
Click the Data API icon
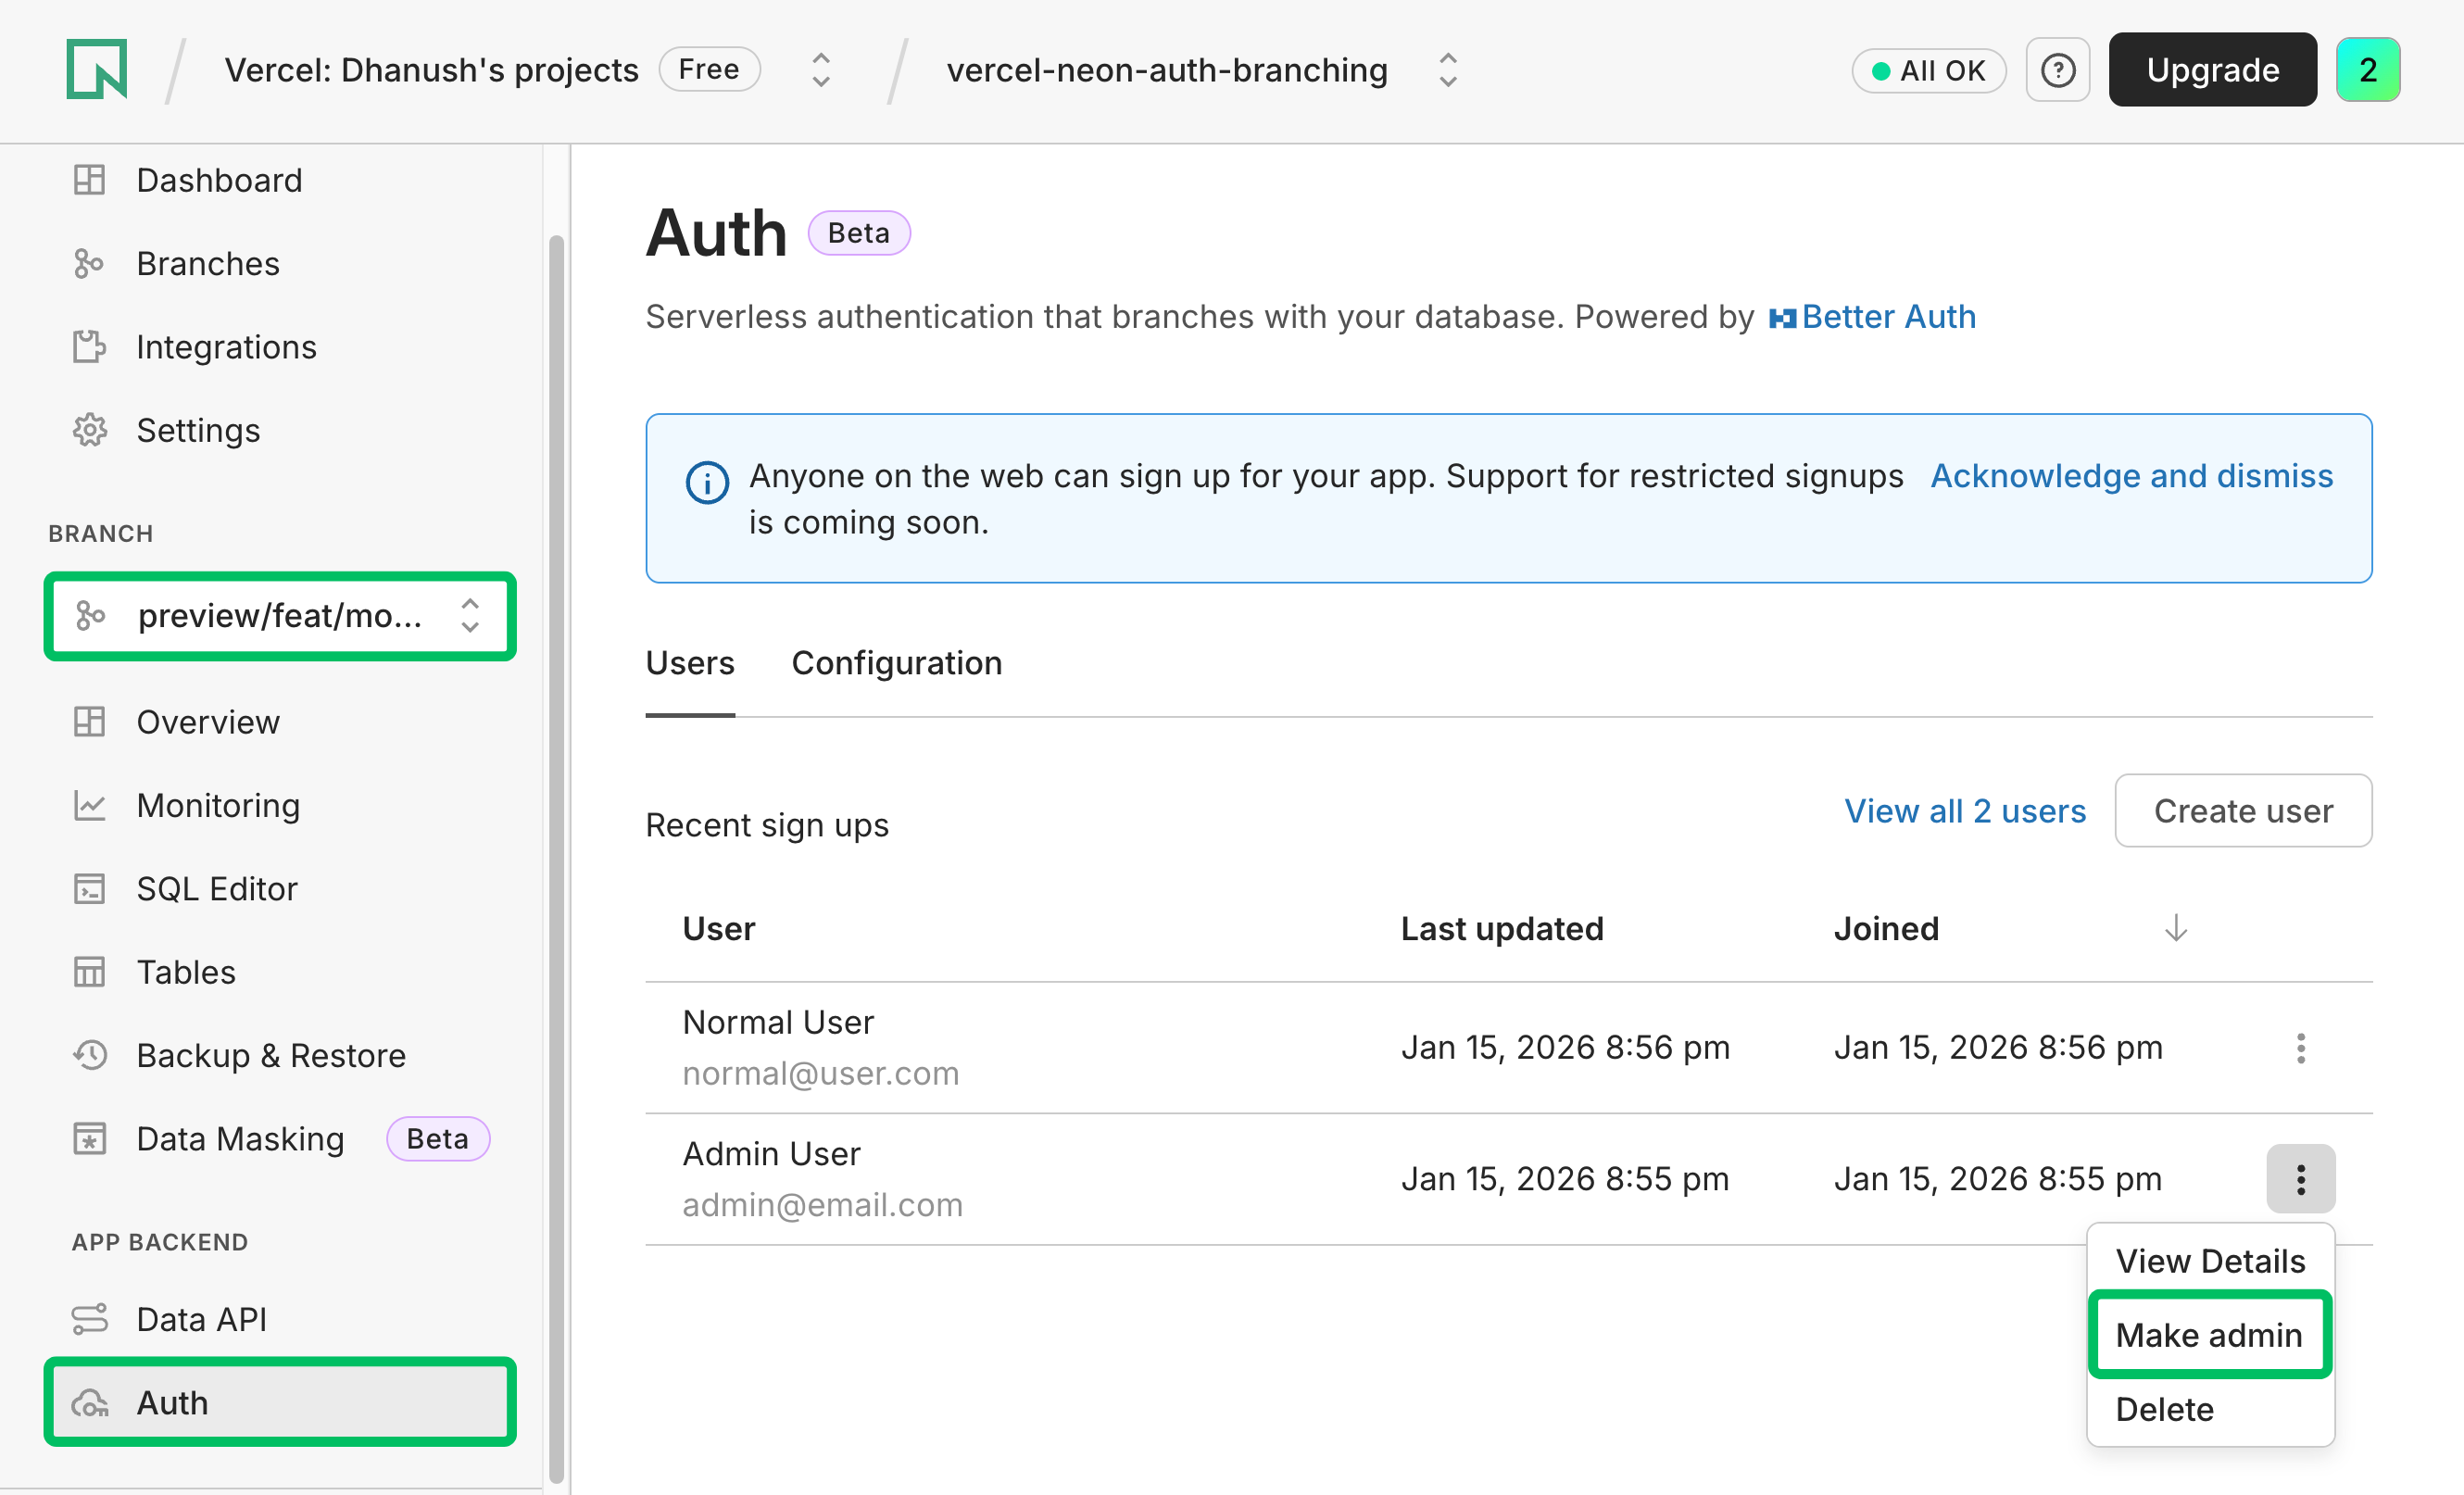pos(89,1319)
